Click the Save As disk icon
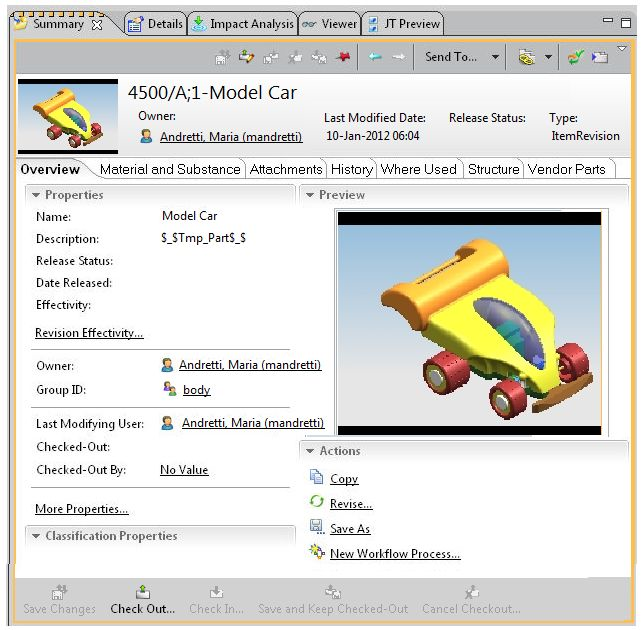 tap(316, 528)
